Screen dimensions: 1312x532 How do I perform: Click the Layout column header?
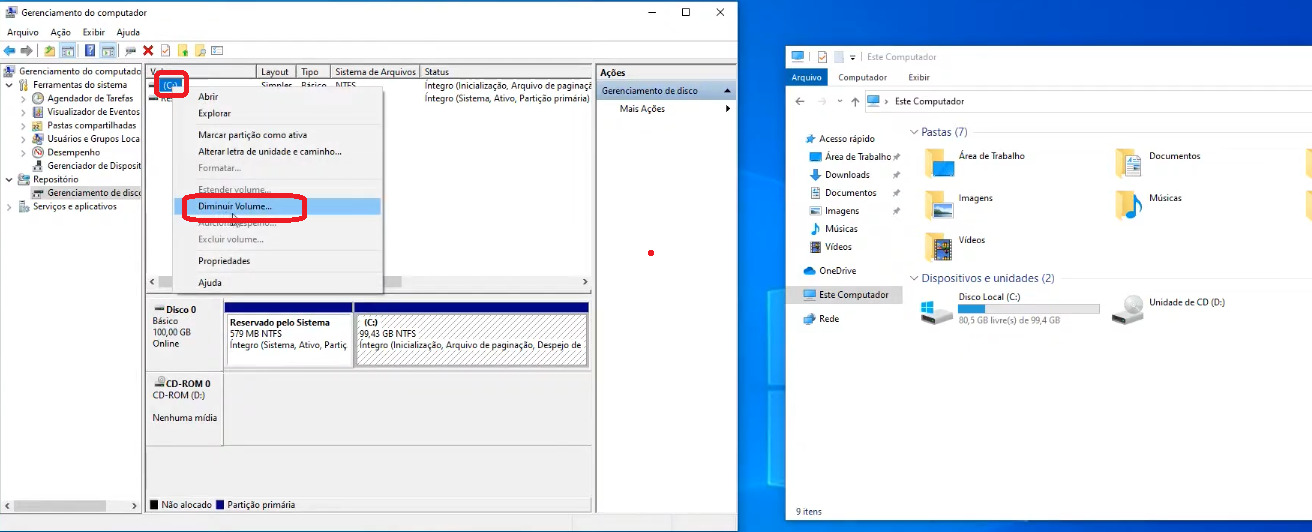point(277,72)
